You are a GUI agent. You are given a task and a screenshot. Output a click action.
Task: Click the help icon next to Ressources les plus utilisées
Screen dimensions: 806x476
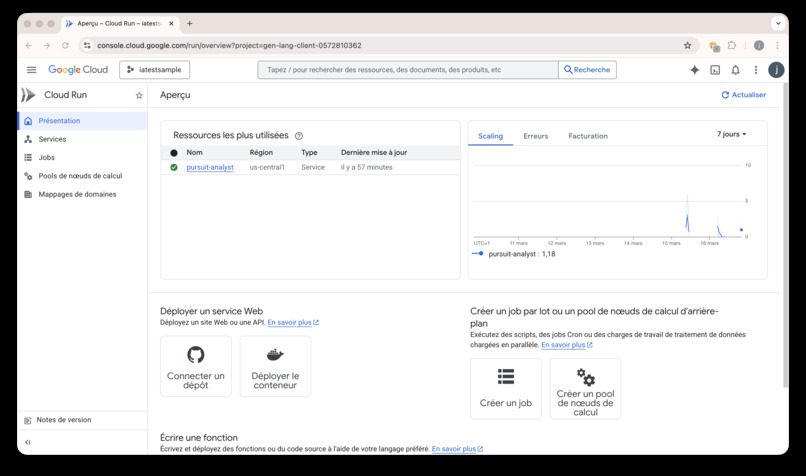[x=299, y=136]
